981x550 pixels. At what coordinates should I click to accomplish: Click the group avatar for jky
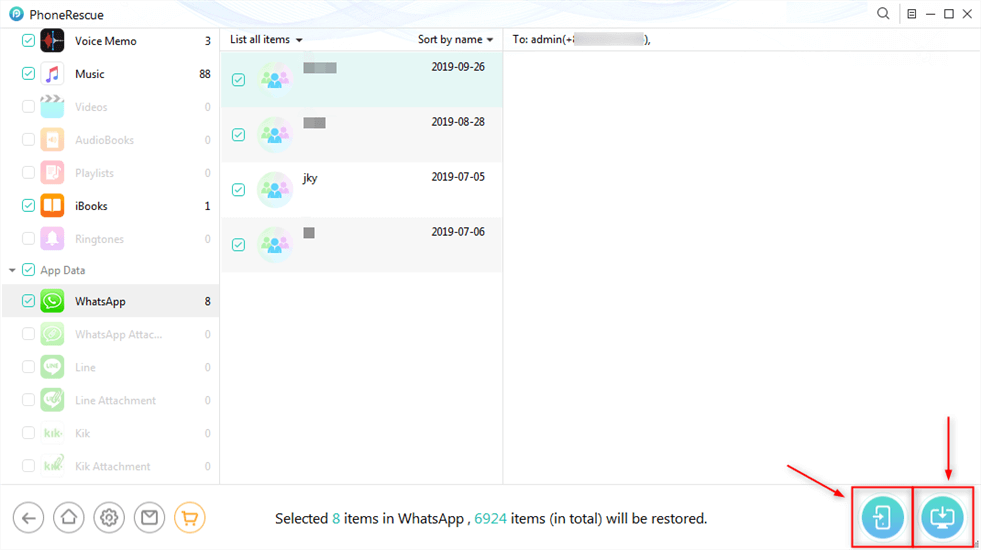coord(275,190)
